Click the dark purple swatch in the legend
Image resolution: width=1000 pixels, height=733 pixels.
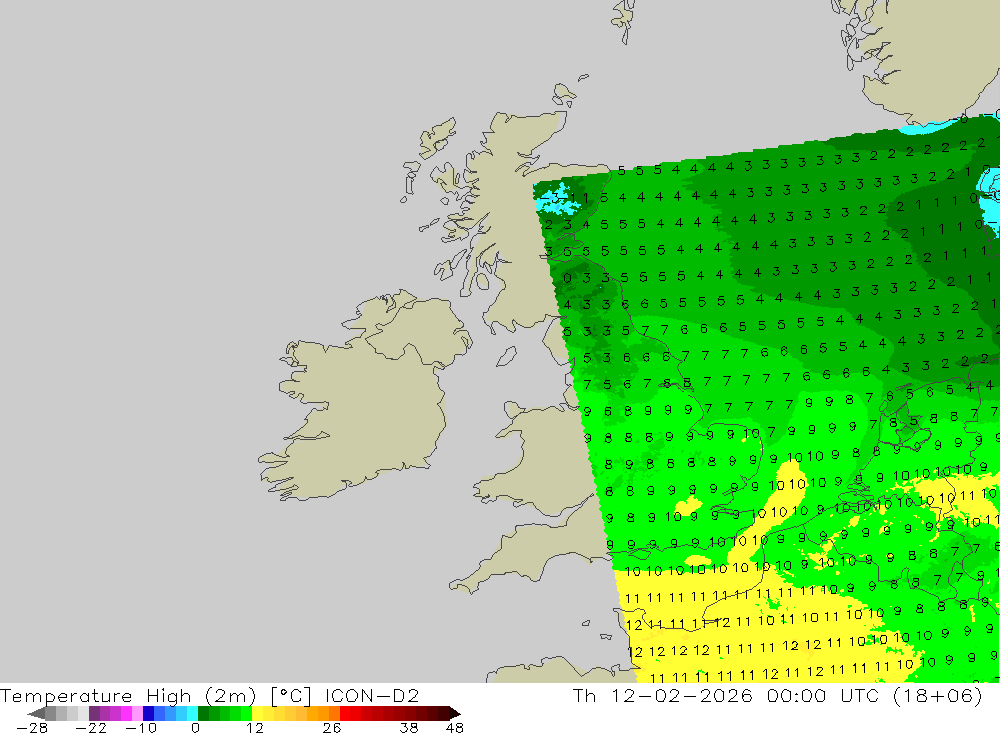(x=94, y=713)
